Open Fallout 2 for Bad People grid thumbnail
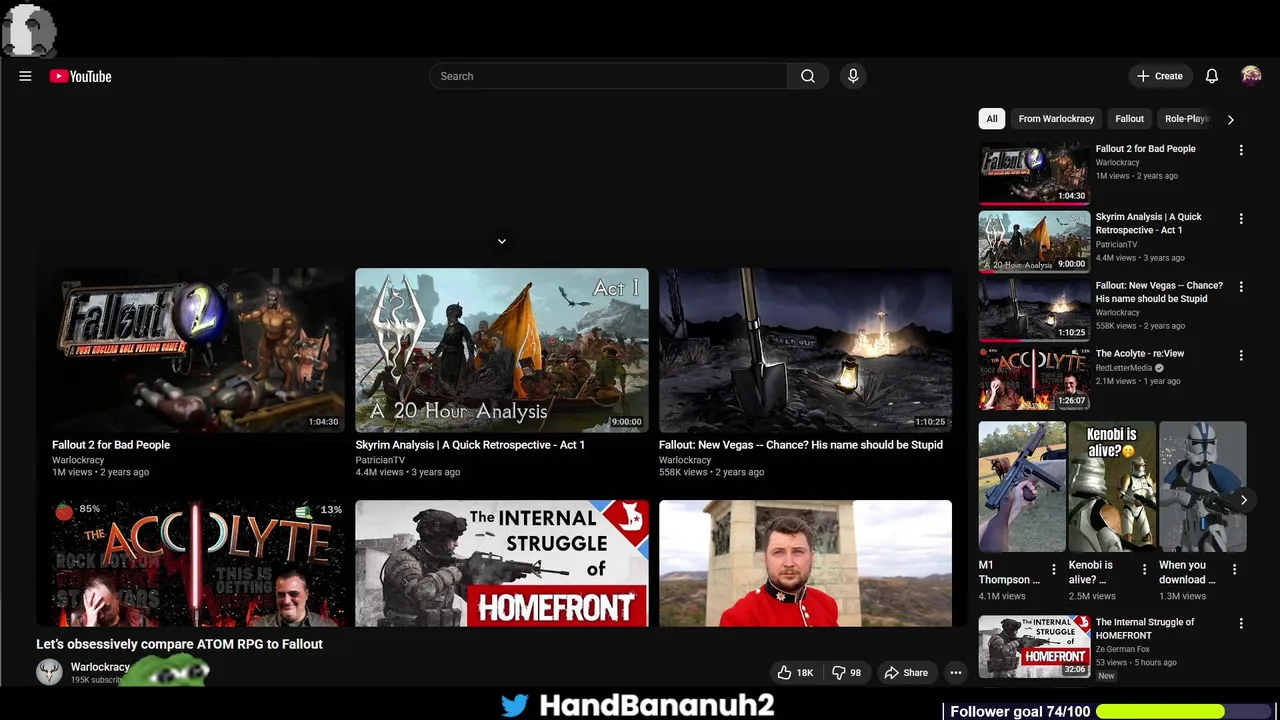 (x=198, y=350)
